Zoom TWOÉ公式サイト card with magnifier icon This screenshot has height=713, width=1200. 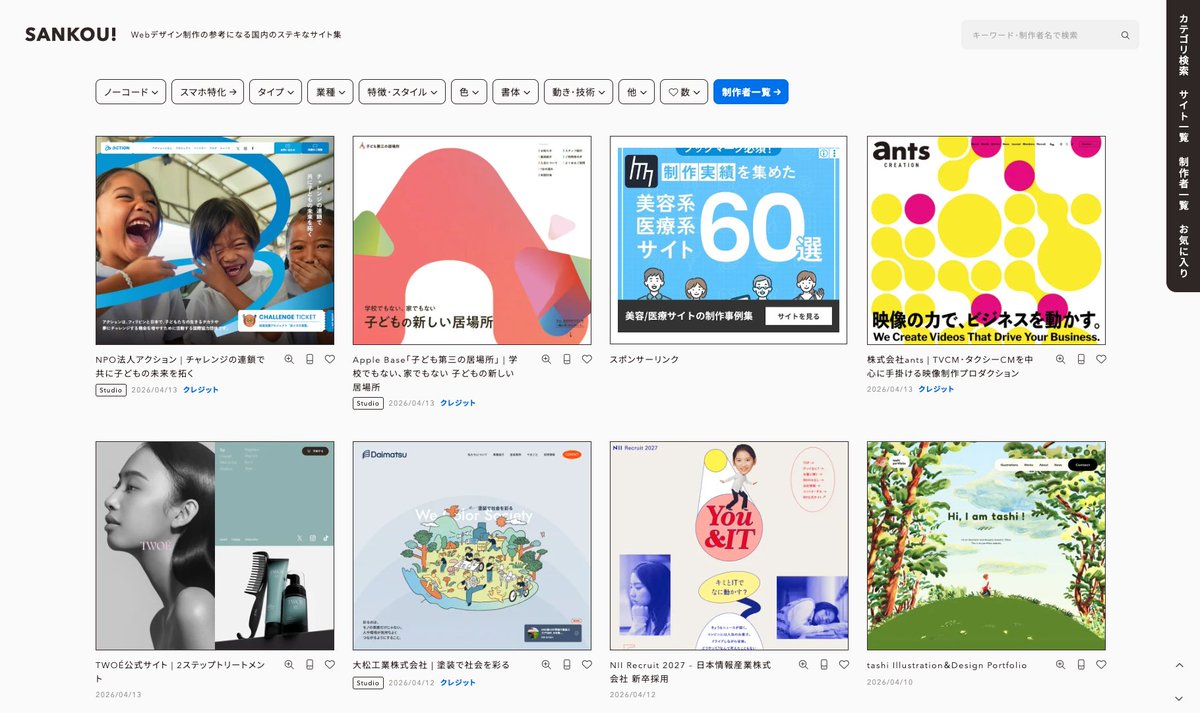(x=289, y=664)
